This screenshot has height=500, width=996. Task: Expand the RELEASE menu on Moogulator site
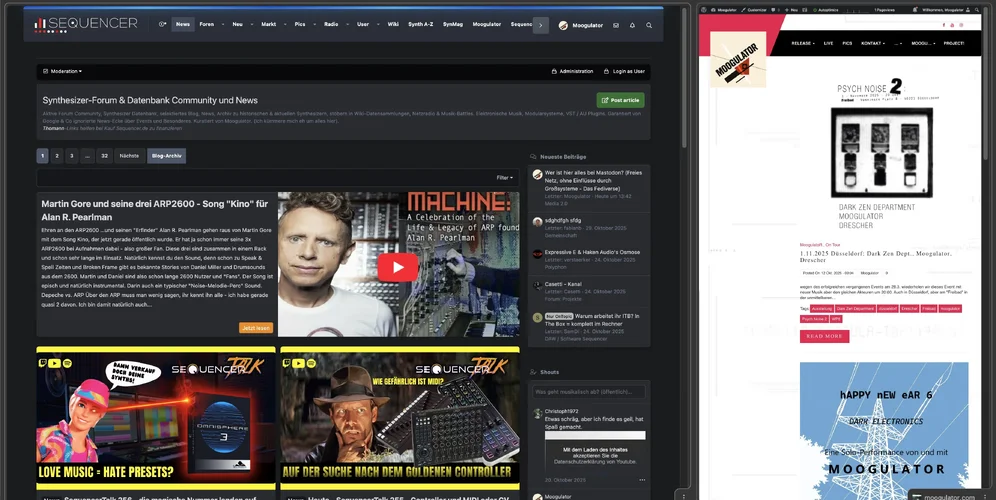click(803, 43)
